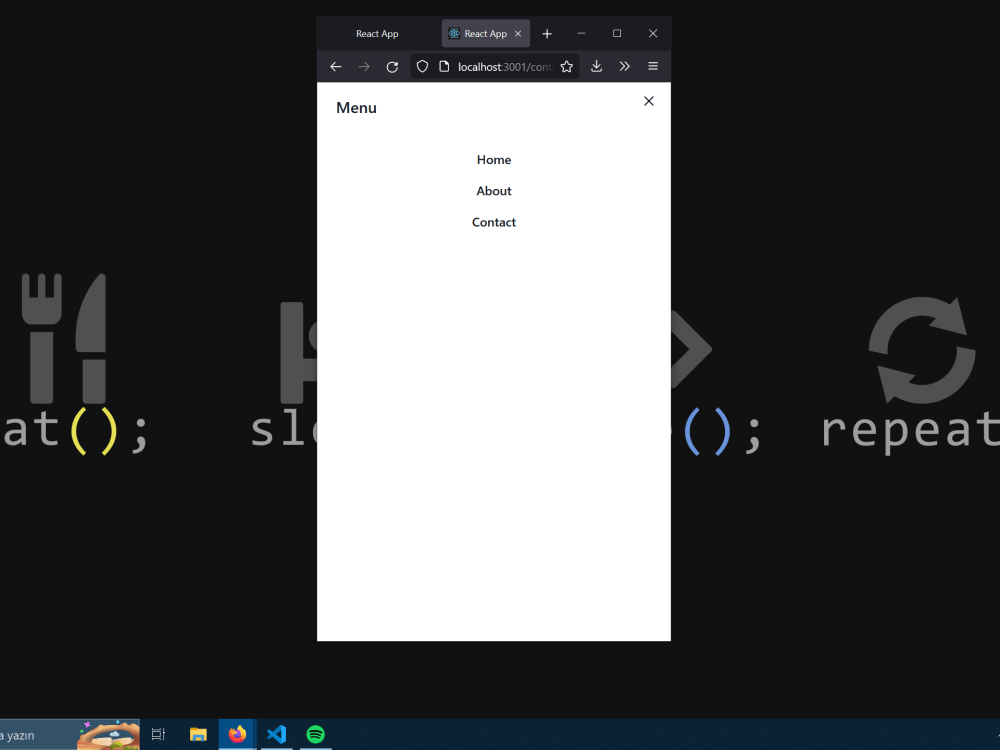Screen dimensions: 1000x750
Task: Close the Firefox window
Action: 653,33
